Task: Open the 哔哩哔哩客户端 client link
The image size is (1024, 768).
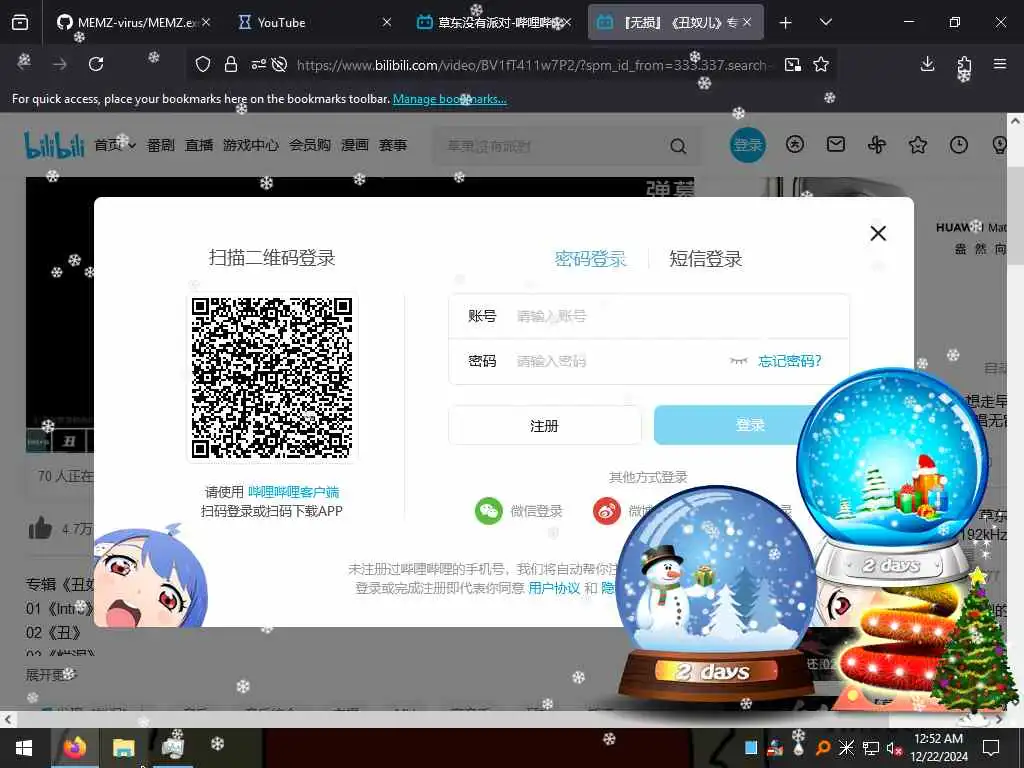Action: pos(294,492)
